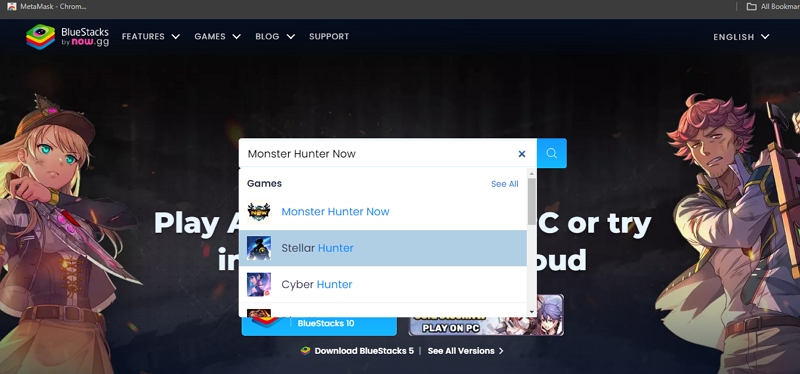
Task: Click the blue search magnifier button
Action: [x=552, y=153]
